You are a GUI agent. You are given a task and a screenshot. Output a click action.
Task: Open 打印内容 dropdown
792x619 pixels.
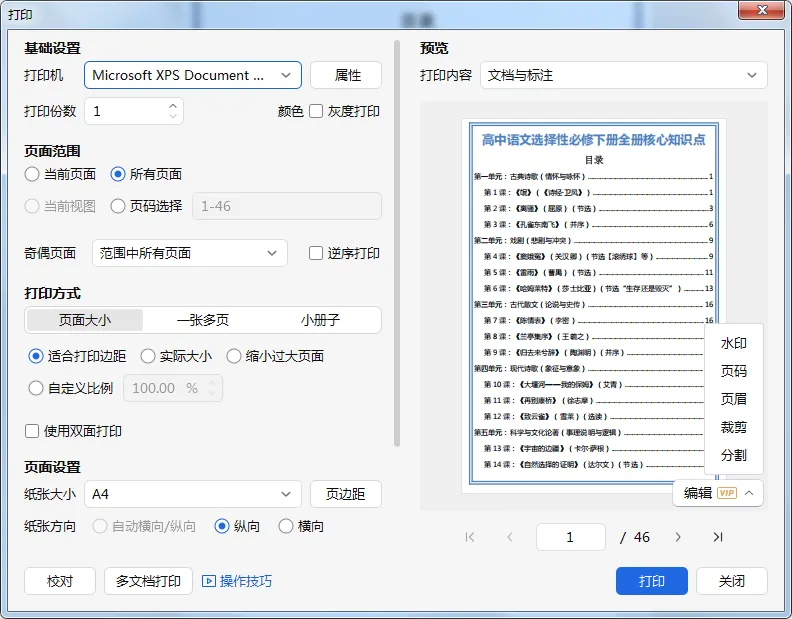tap(624, 75)
